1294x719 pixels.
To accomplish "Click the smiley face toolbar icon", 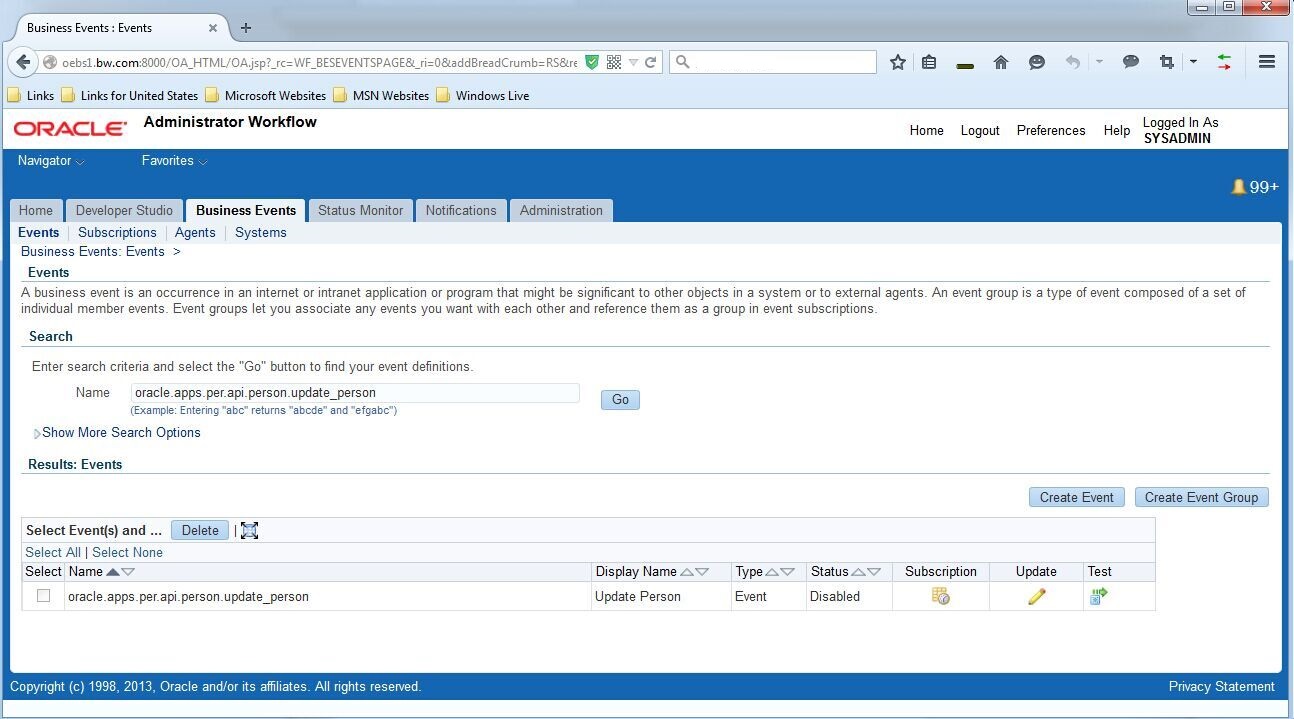I will [x=1037, y=62].
